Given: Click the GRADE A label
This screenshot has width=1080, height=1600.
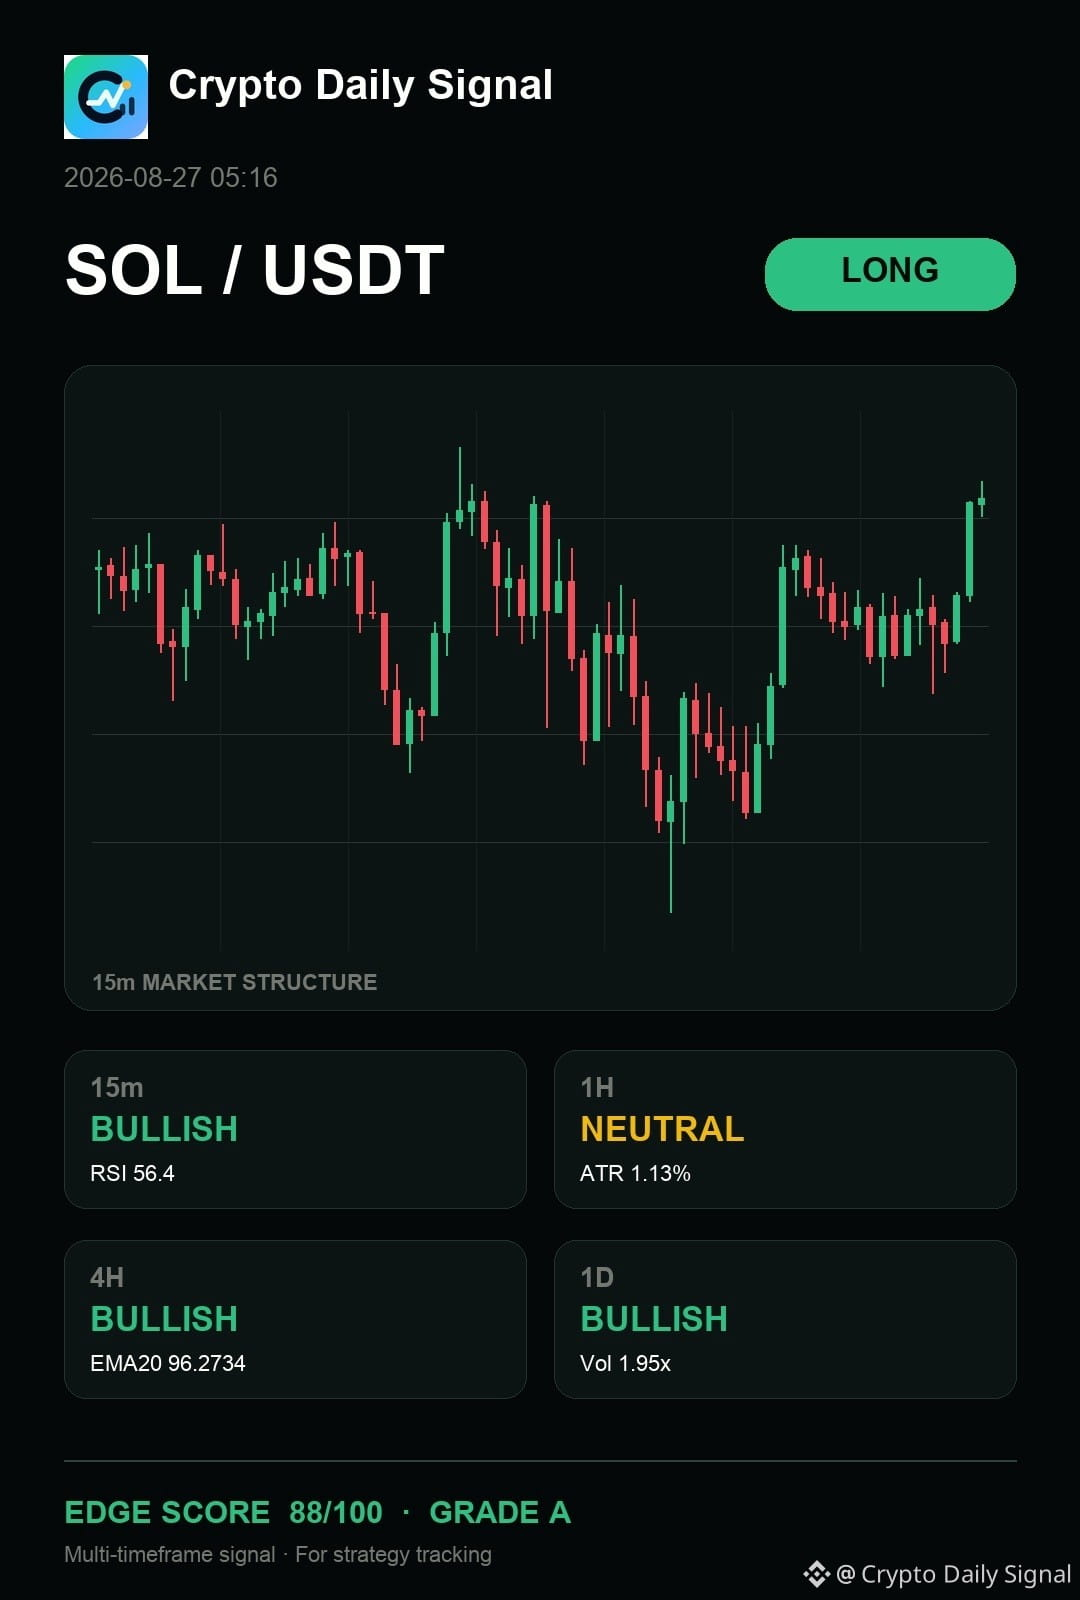Looking at the screenshot, I should click(500, 1512).
